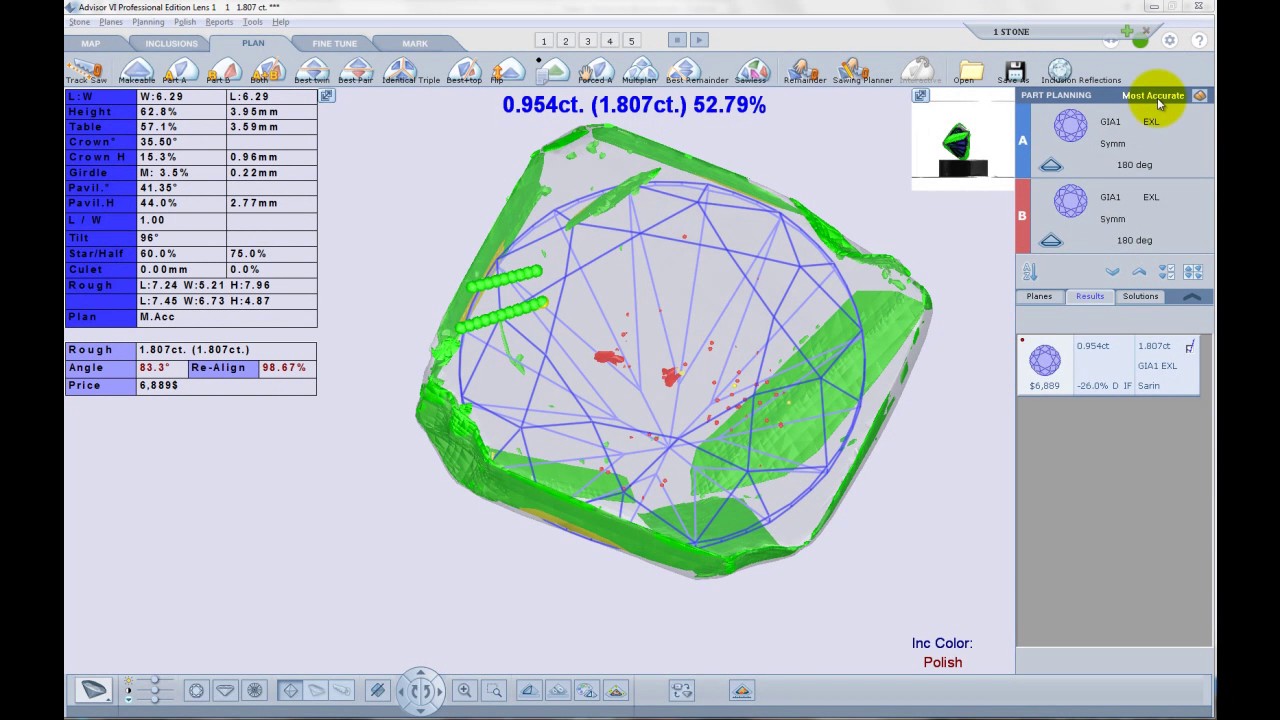Click the Open folder icon
The width and height of the screenshot is (1280, 720).
coord(969,71)
